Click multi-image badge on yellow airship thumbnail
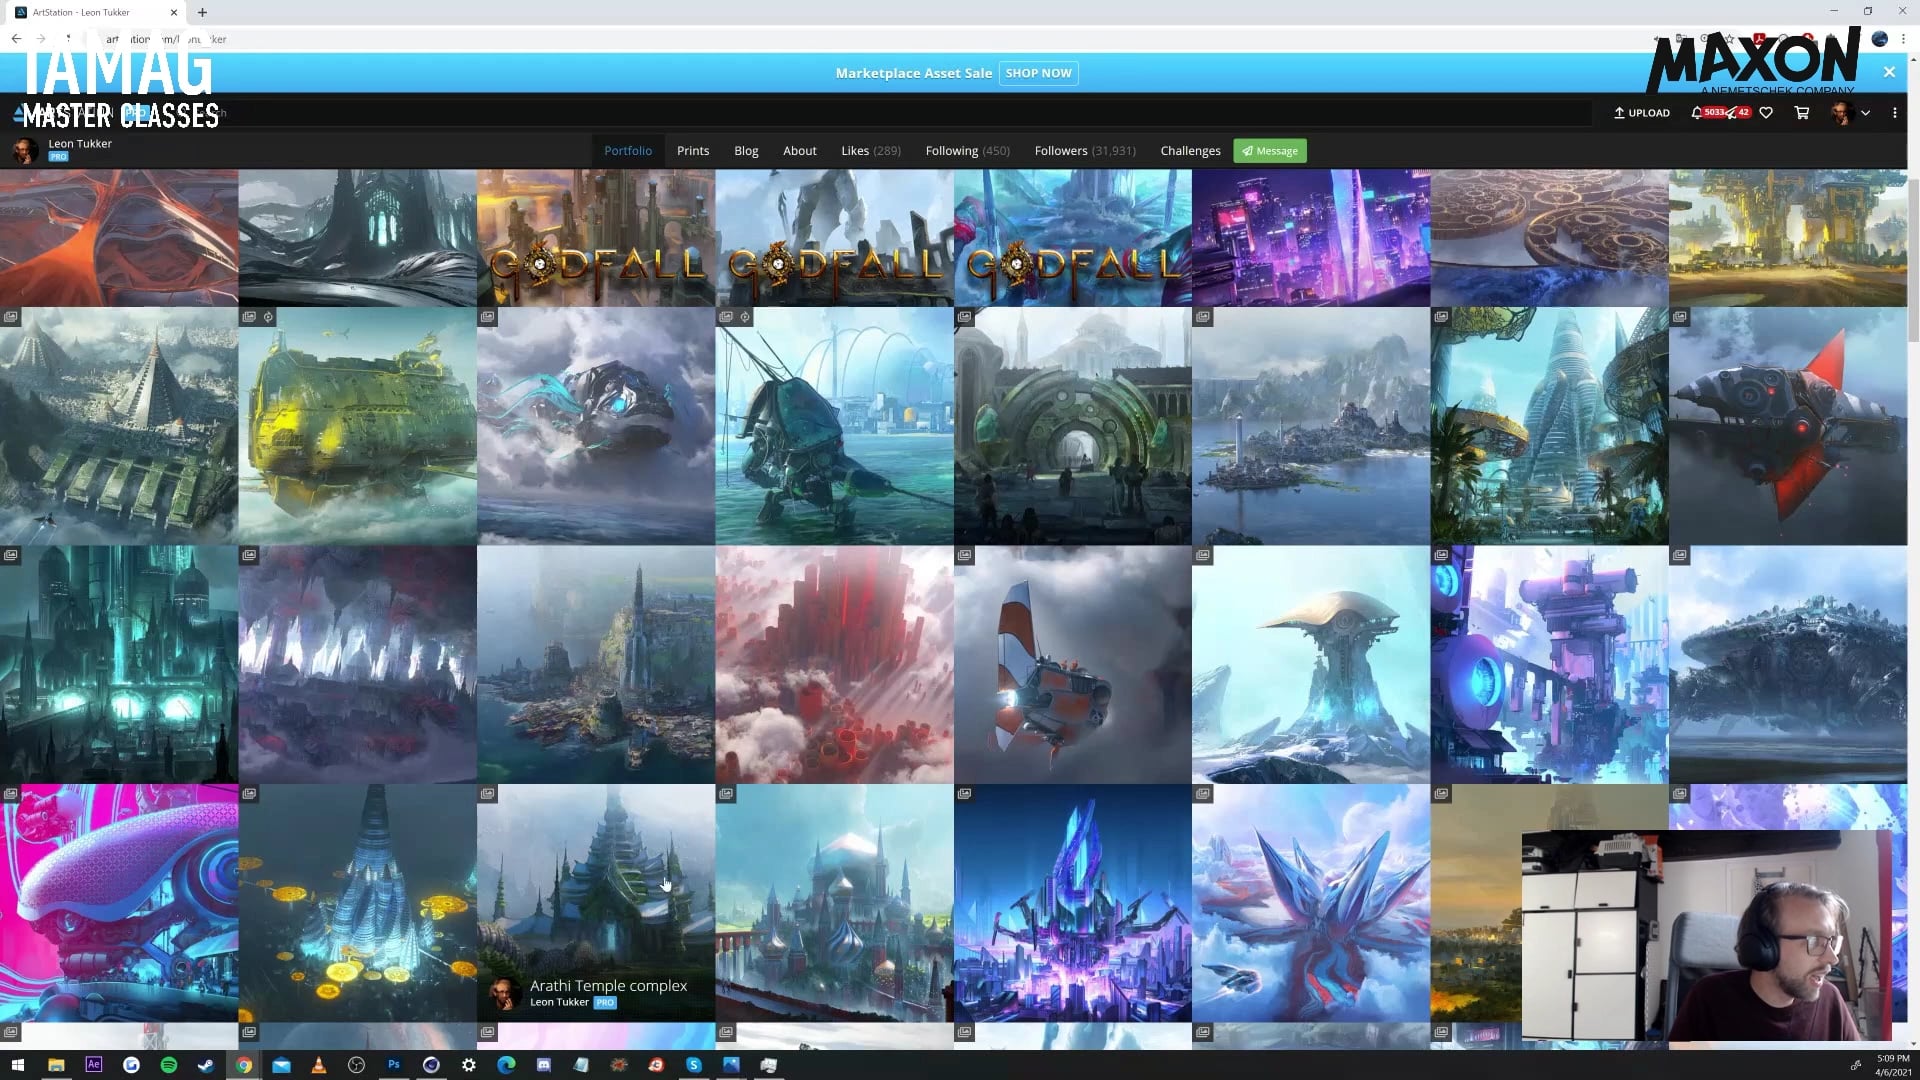The image size is (1920, 1080). pos(249,317)
